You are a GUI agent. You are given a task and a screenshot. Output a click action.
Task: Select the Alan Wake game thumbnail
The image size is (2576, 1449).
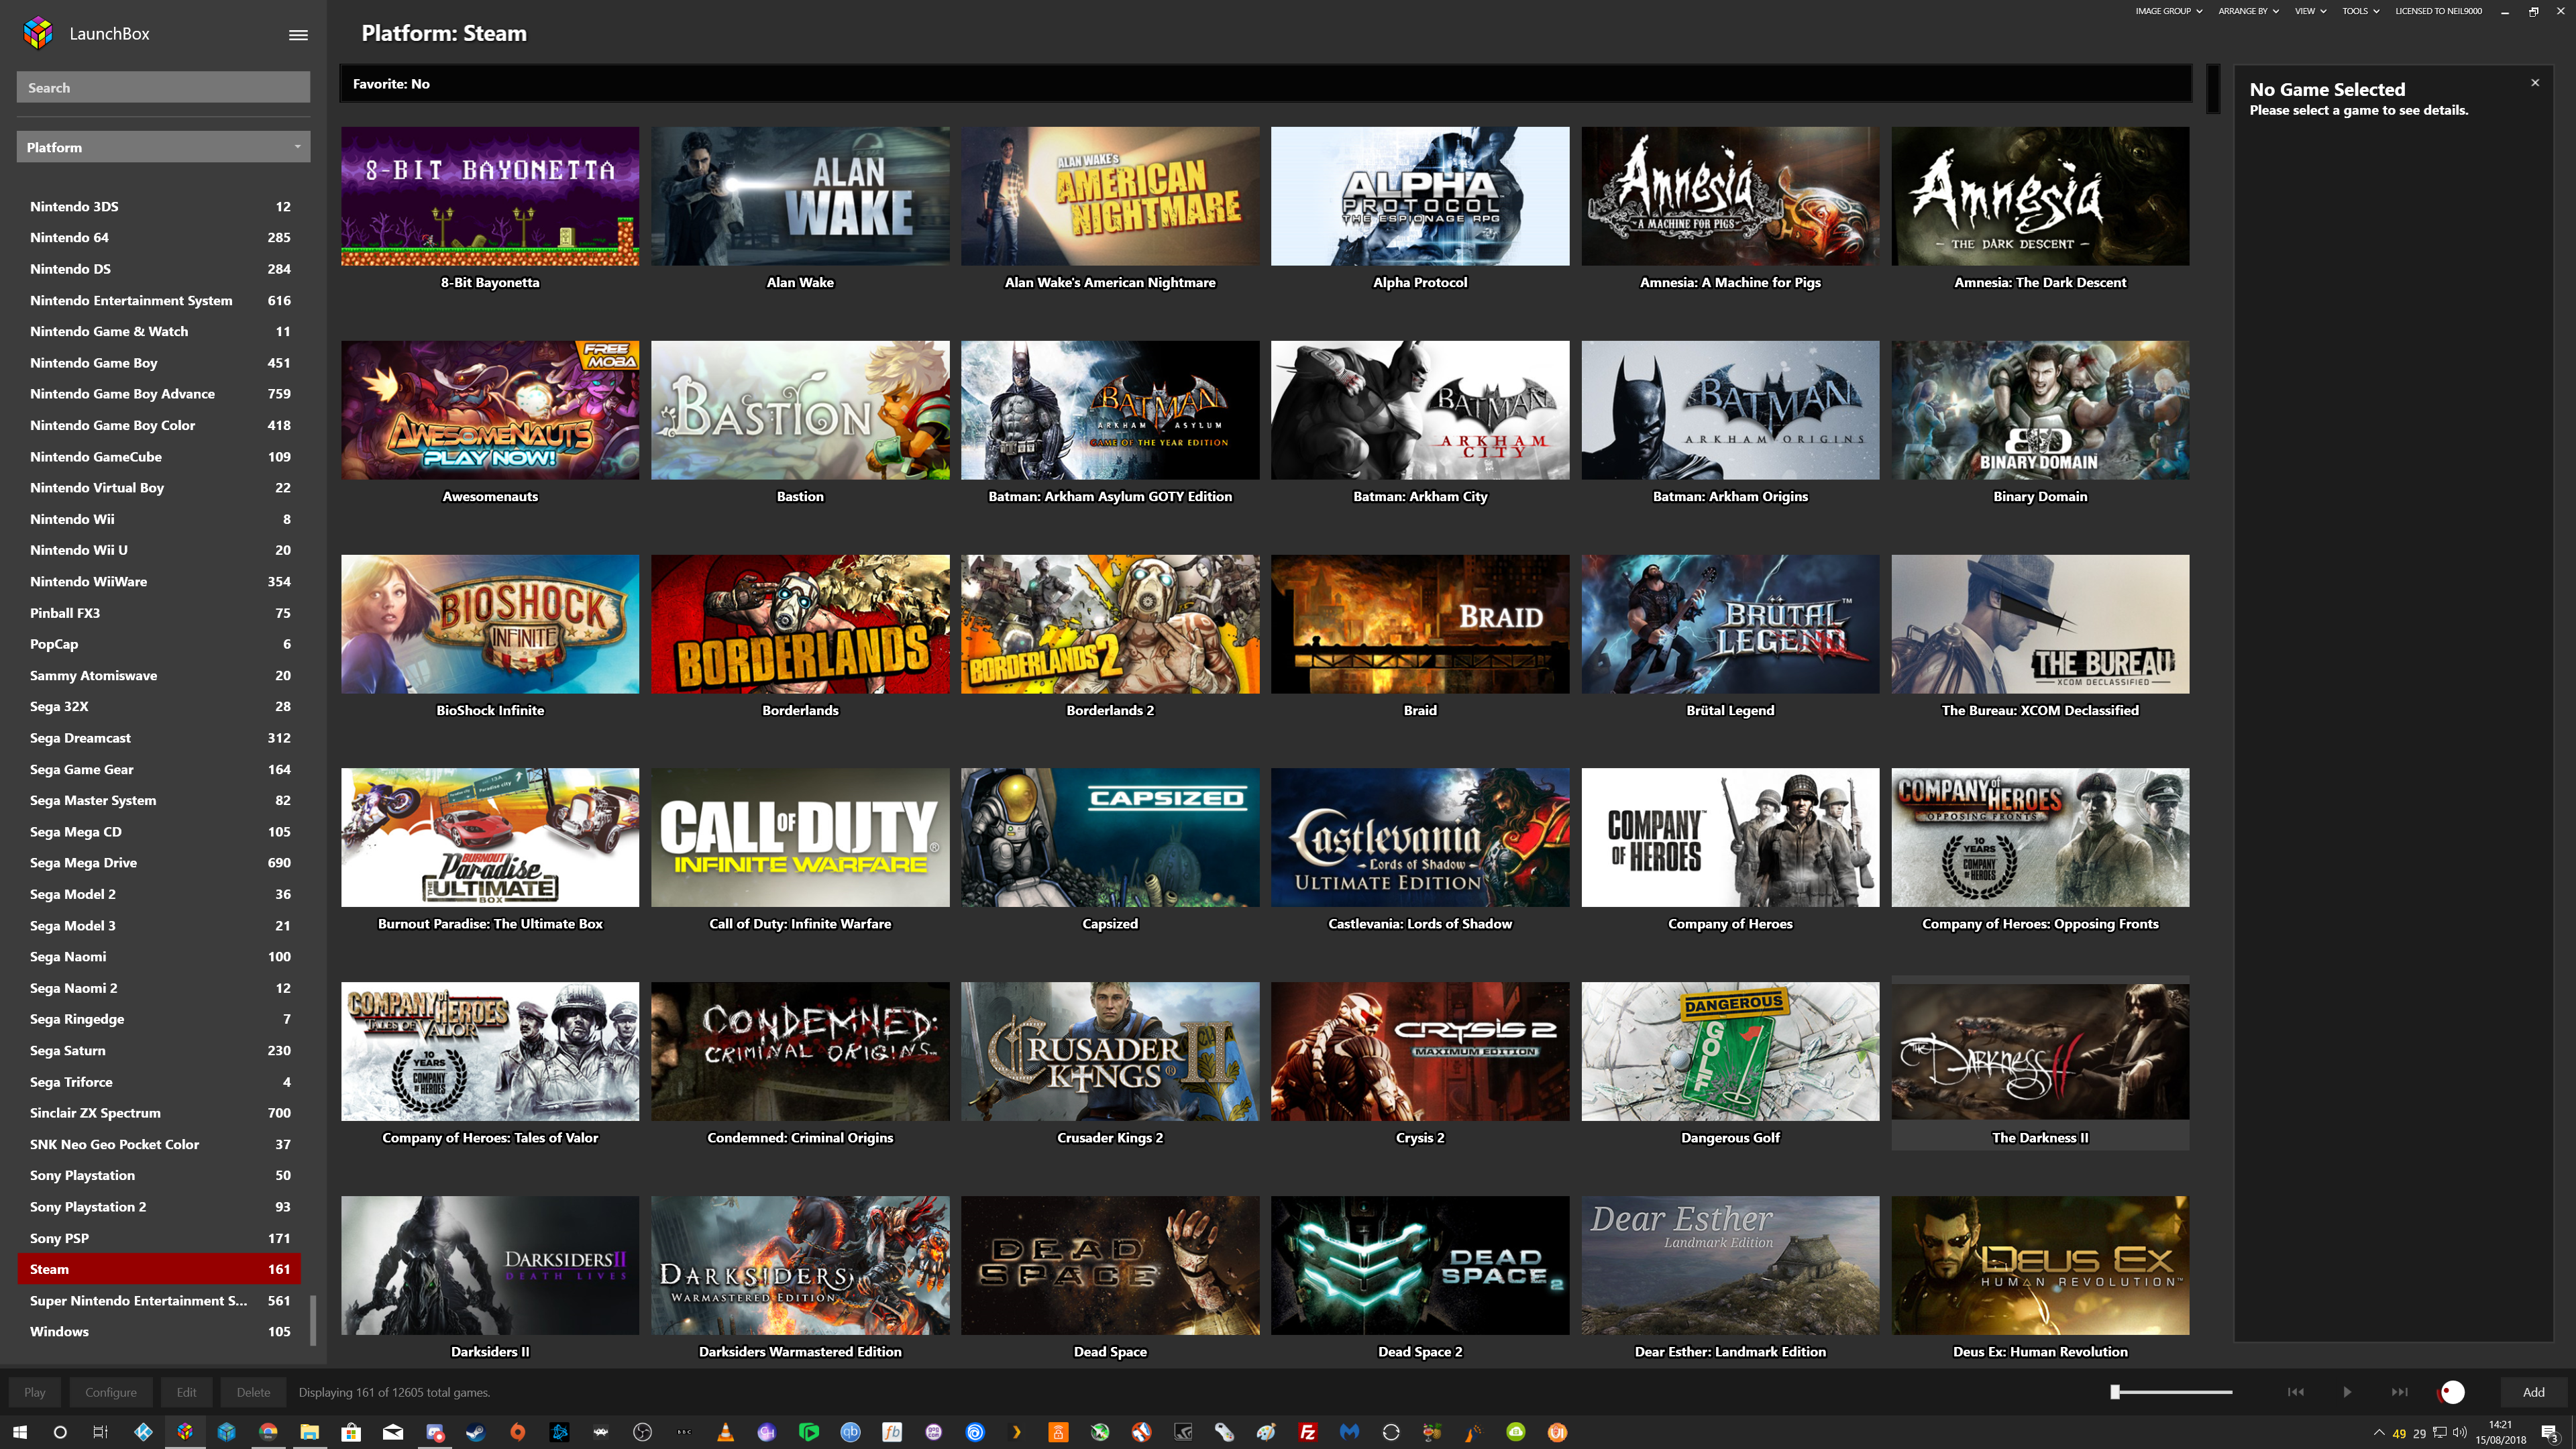[x=800, y=196]
